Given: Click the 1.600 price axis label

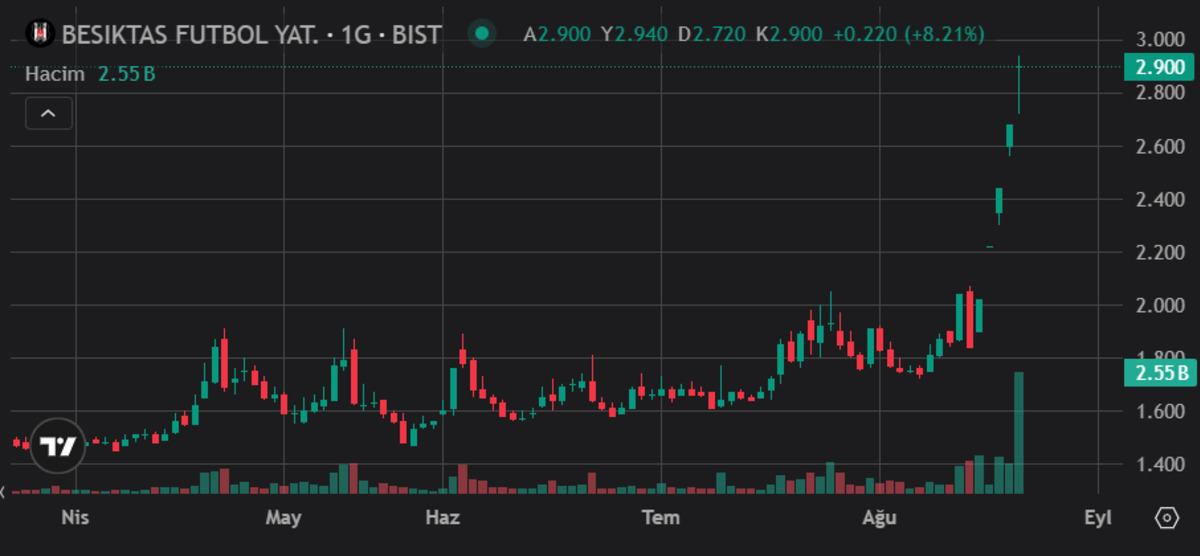Looking at the screenshot, I should [x=1159, y=411].
